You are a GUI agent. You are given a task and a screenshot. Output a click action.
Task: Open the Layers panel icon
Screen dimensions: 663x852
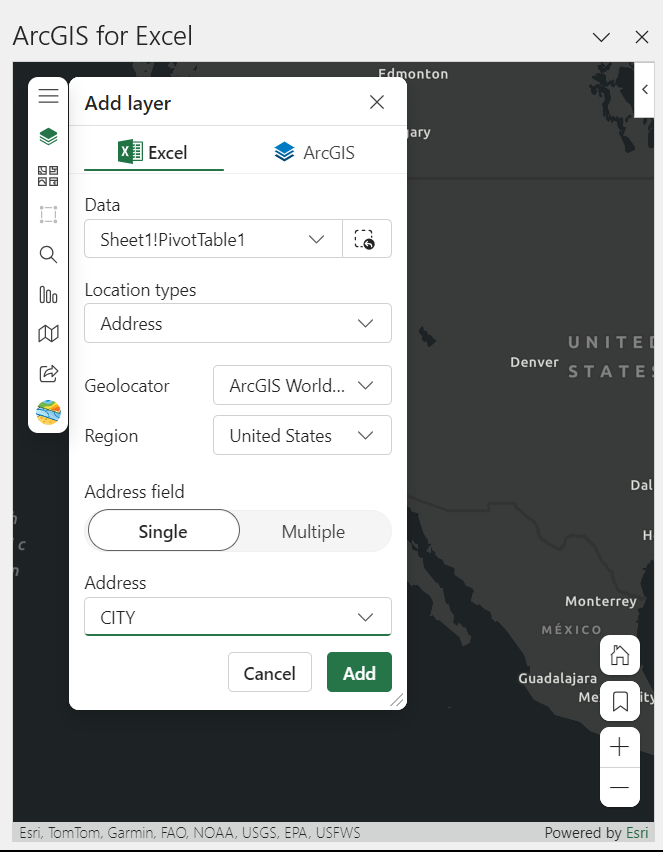coord(48,136)
